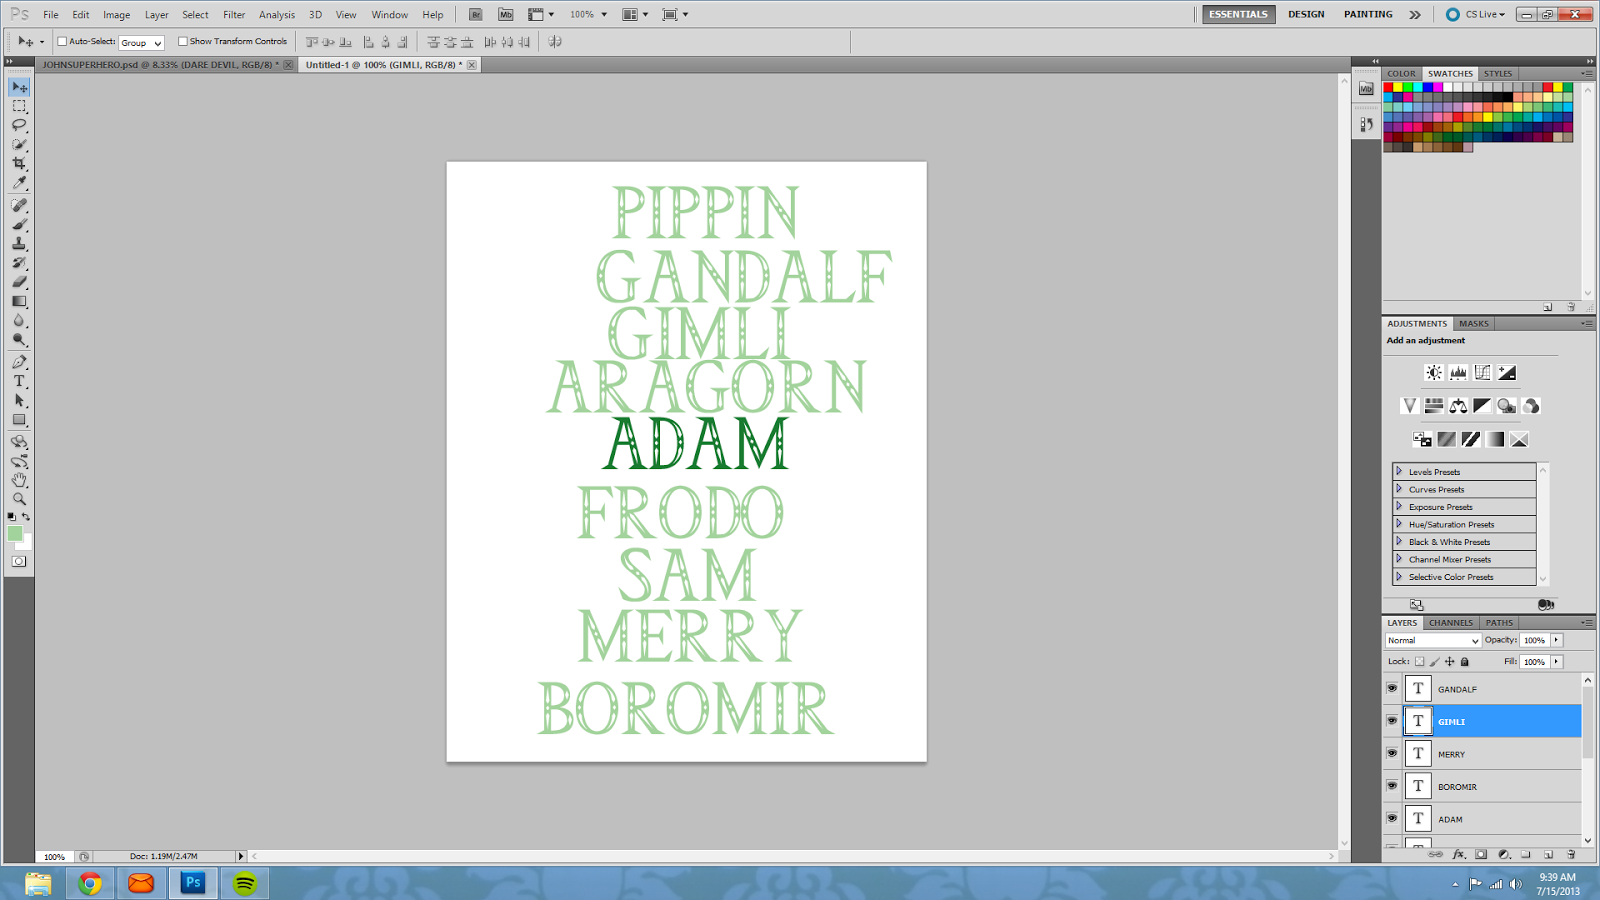Viewport: 1600px width, 900px height.
Task: Enable Show Transform Controls checkbox
Action: [x=182, y=41]
